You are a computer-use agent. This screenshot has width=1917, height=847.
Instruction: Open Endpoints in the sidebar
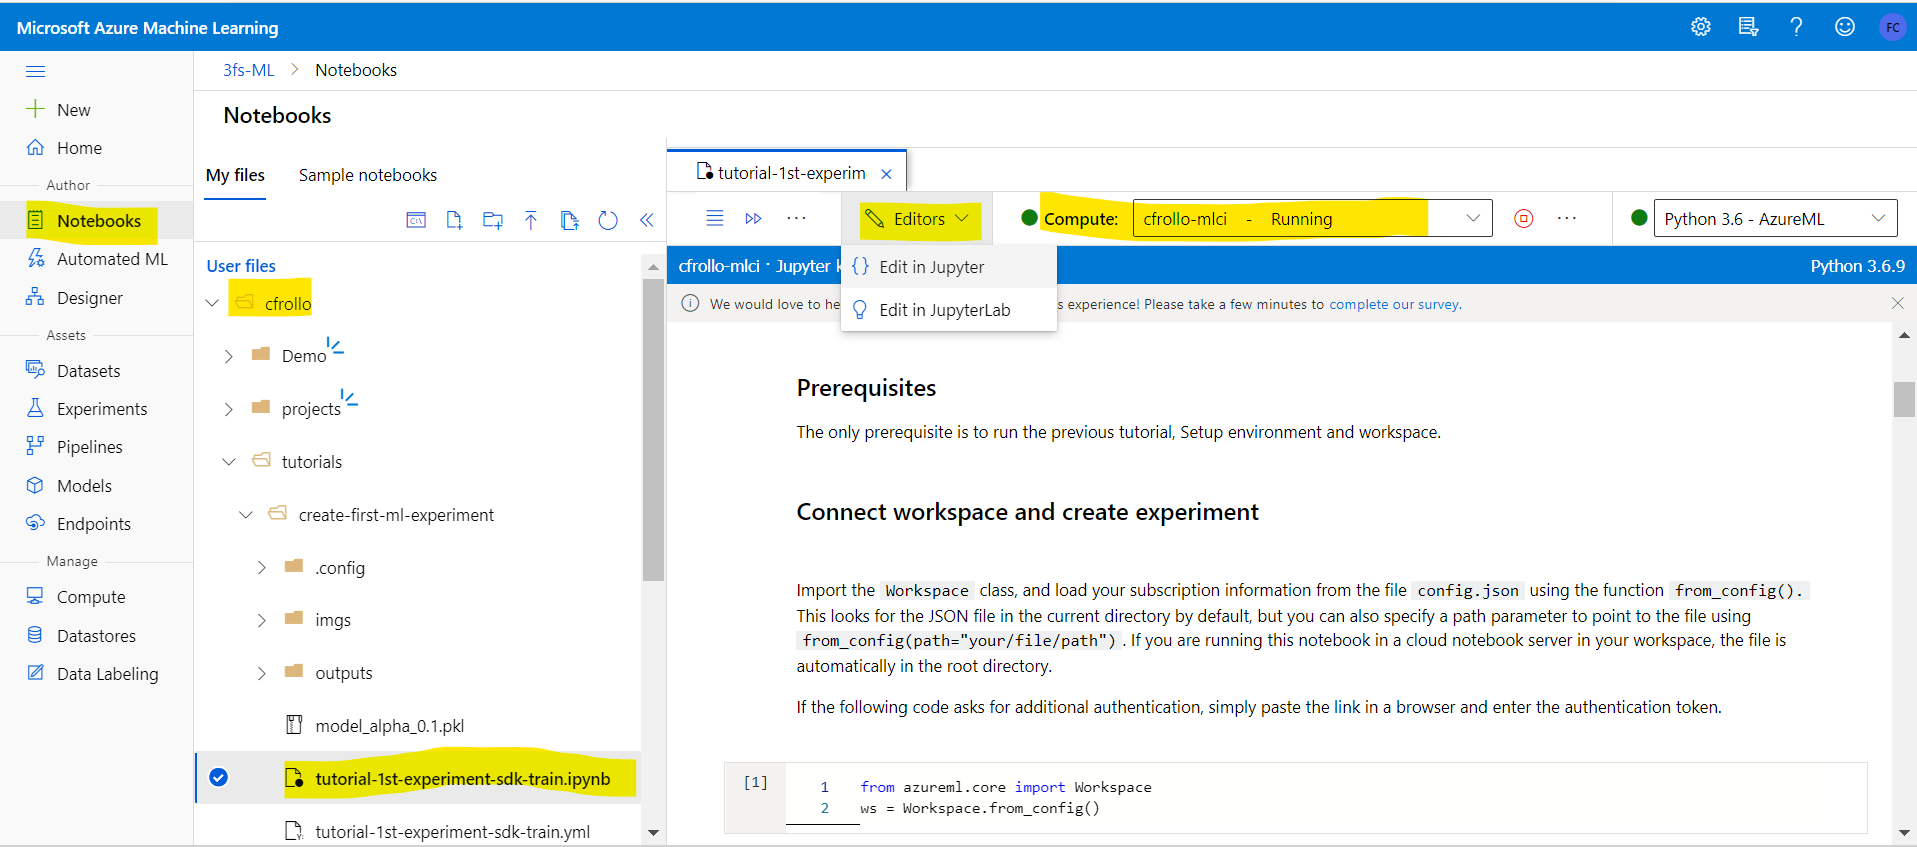click(x=78, y=524)
